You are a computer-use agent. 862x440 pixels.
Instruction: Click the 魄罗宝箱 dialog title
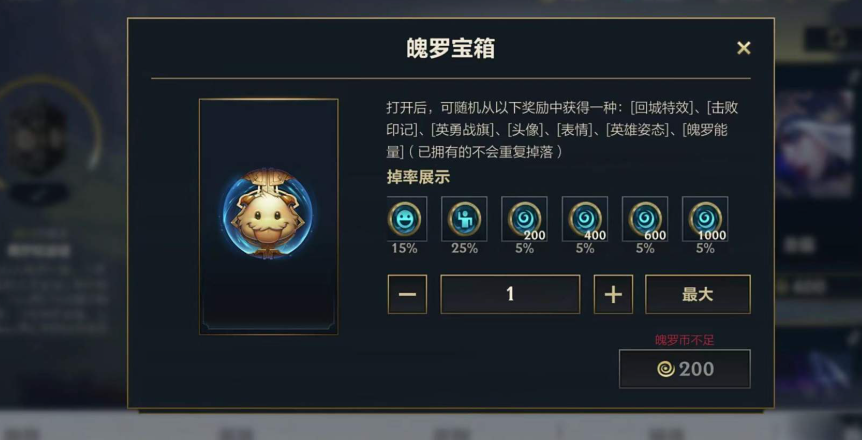451,48
